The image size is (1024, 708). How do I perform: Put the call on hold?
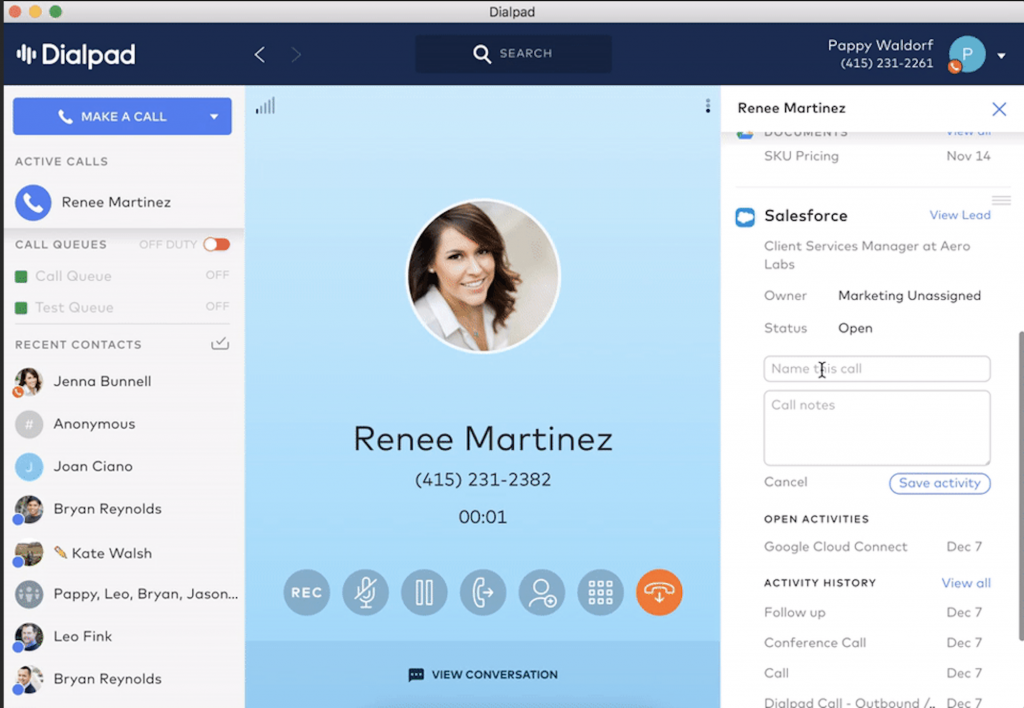point(424,592)
